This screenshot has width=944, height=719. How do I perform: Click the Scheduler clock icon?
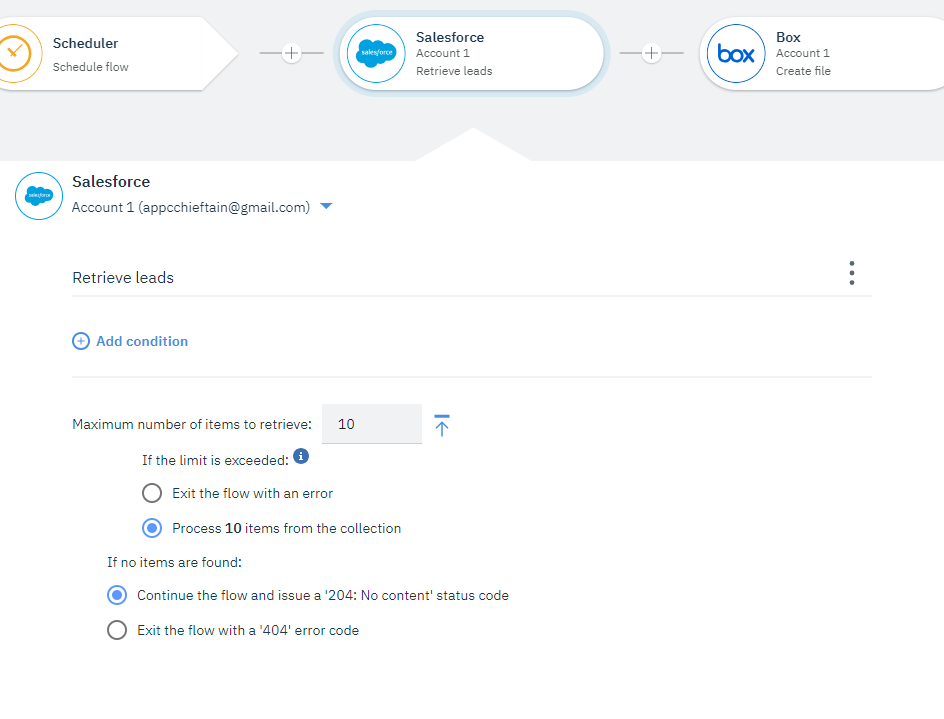16,54
